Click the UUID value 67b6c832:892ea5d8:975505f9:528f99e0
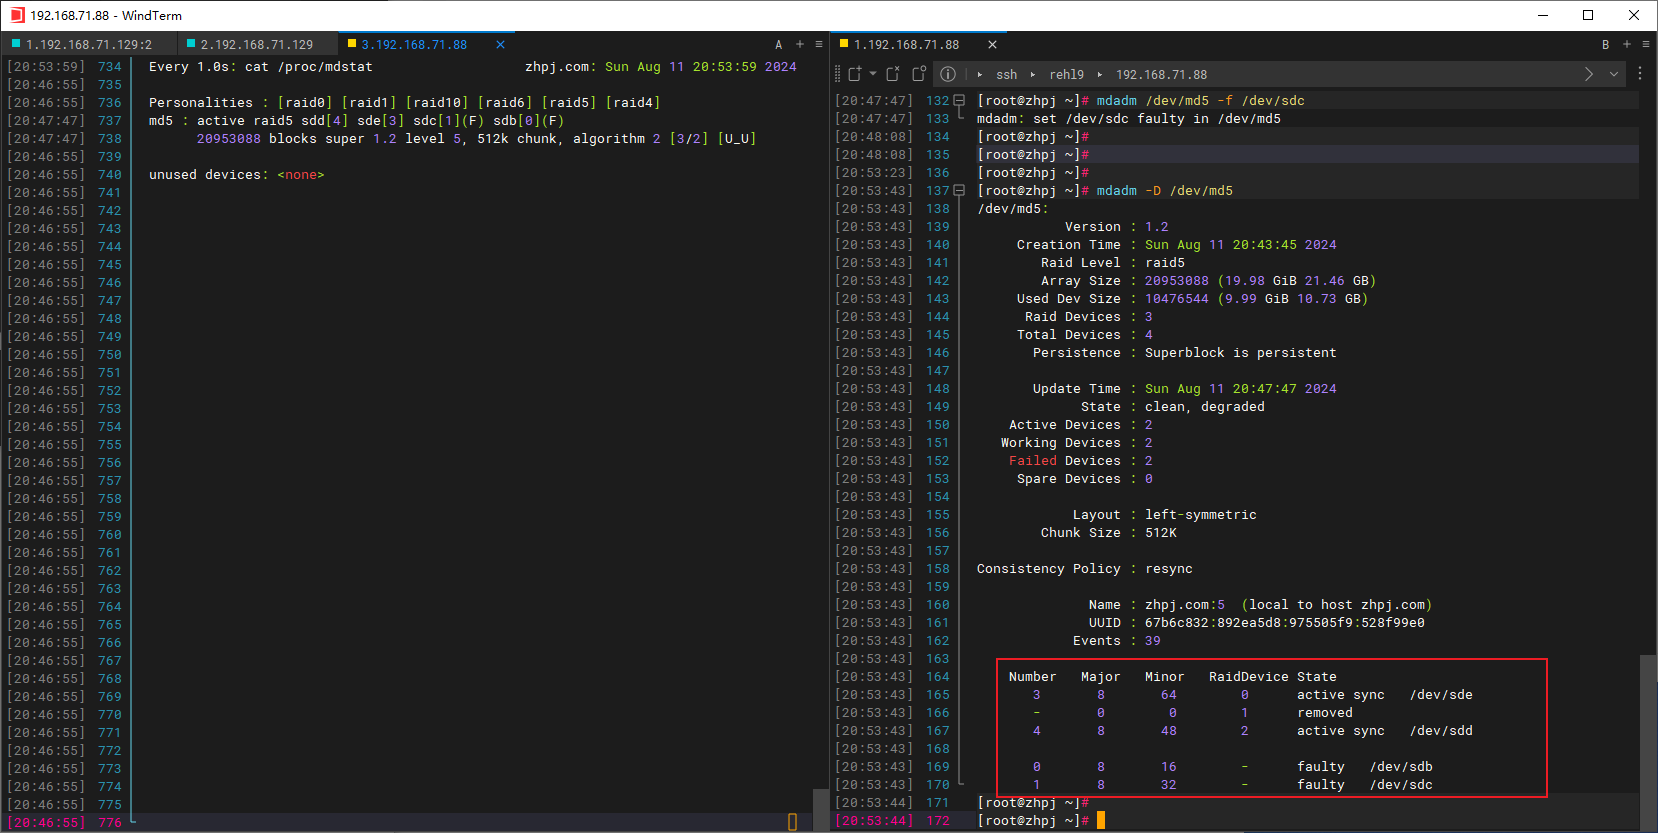The width and height of the screenshot is (1658, 833). click(1284, 622)
